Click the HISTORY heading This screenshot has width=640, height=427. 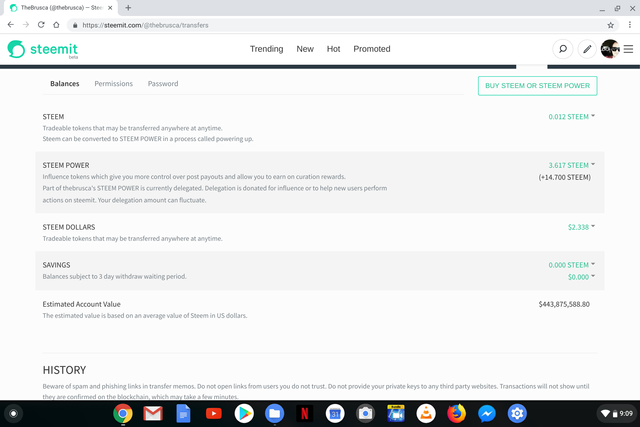tap(64, 370)
